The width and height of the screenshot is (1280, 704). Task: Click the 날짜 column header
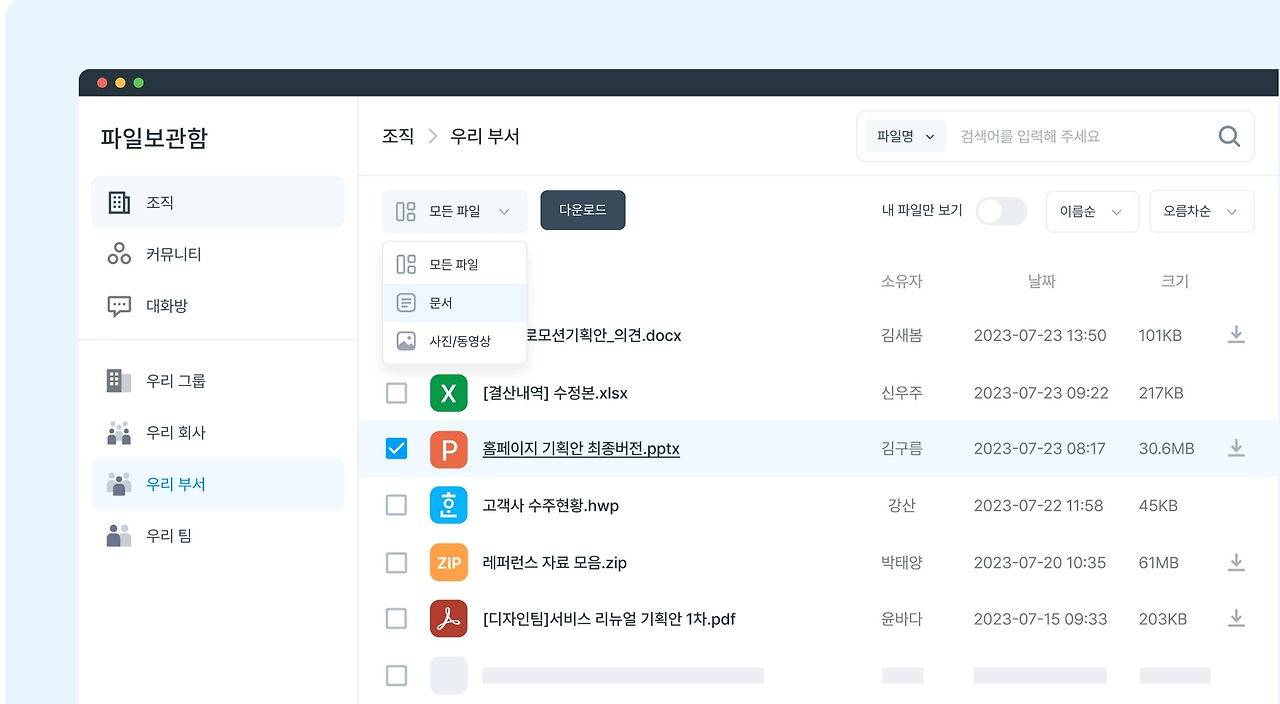[x=1041, y=282]
